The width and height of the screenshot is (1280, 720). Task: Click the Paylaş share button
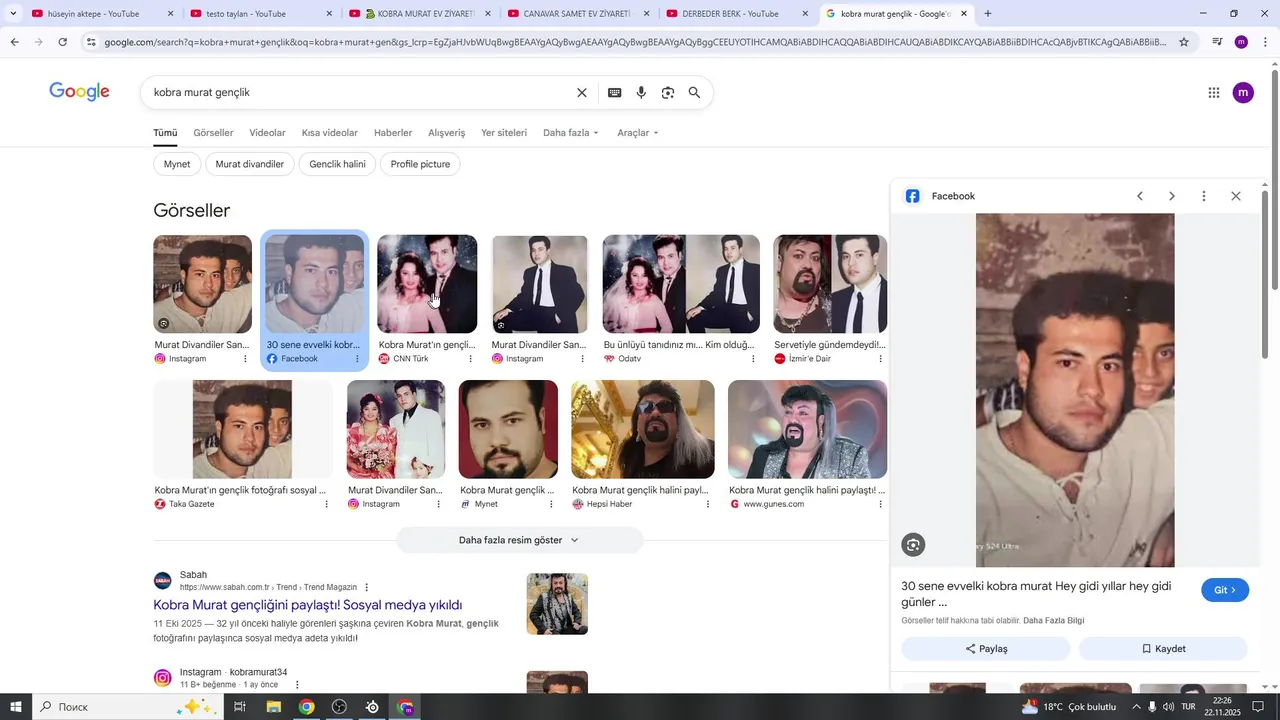click(986, 649)
